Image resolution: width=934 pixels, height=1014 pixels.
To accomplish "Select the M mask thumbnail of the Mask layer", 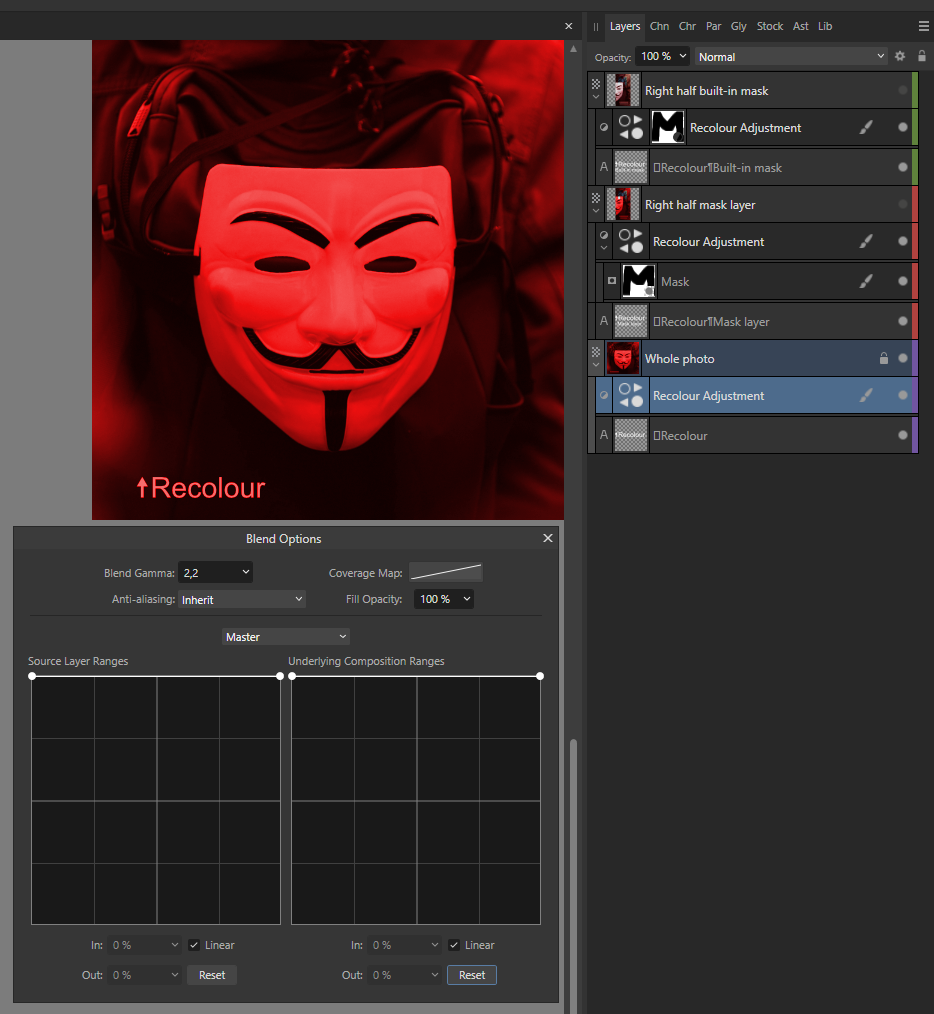I will (638, 281).
